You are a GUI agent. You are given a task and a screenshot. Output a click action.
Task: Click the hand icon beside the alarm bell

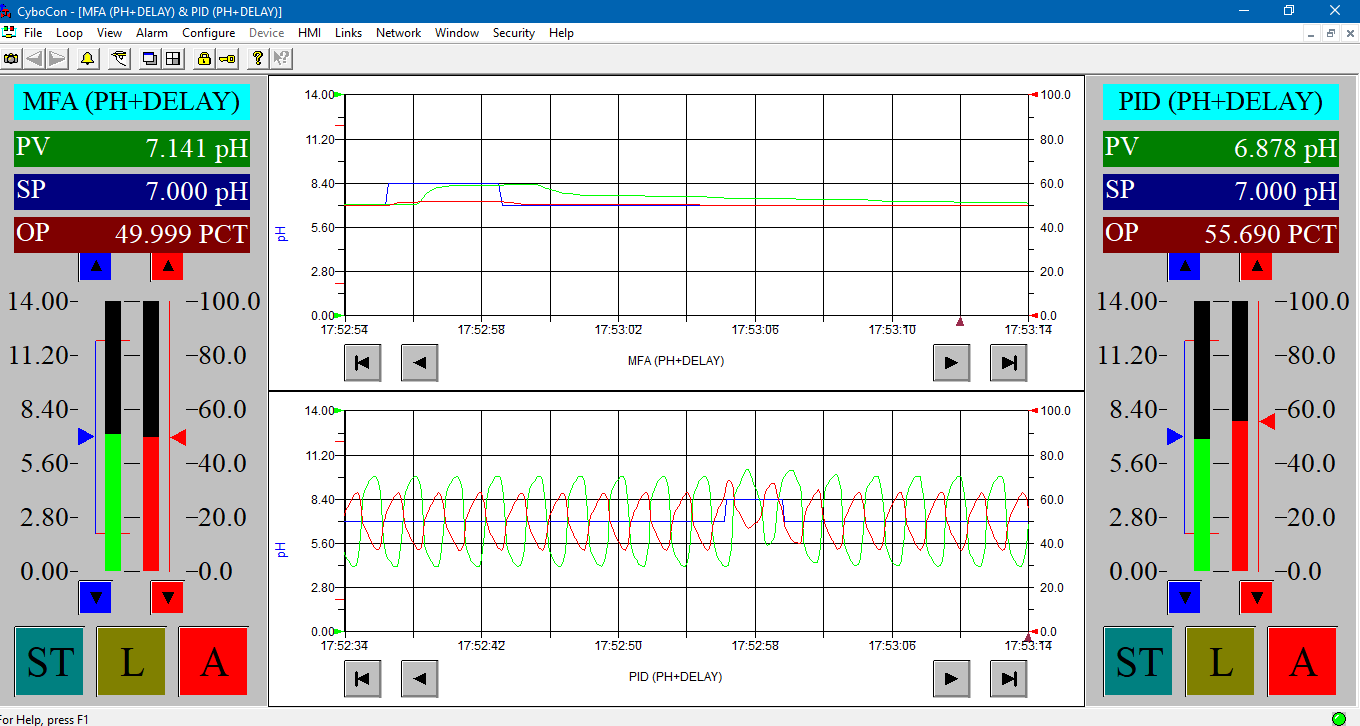(119, 59)
